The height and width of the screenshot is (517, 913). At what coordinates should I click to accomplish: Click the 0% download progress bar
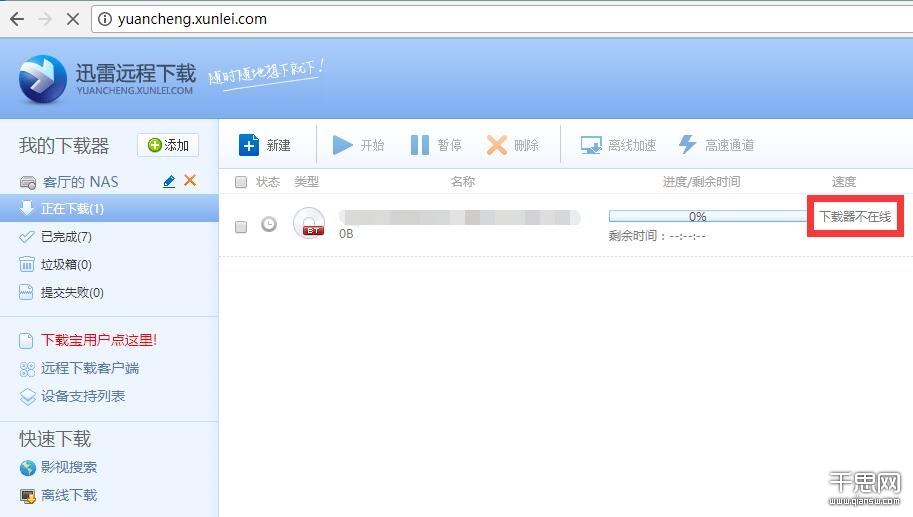[x=697, y=216]
